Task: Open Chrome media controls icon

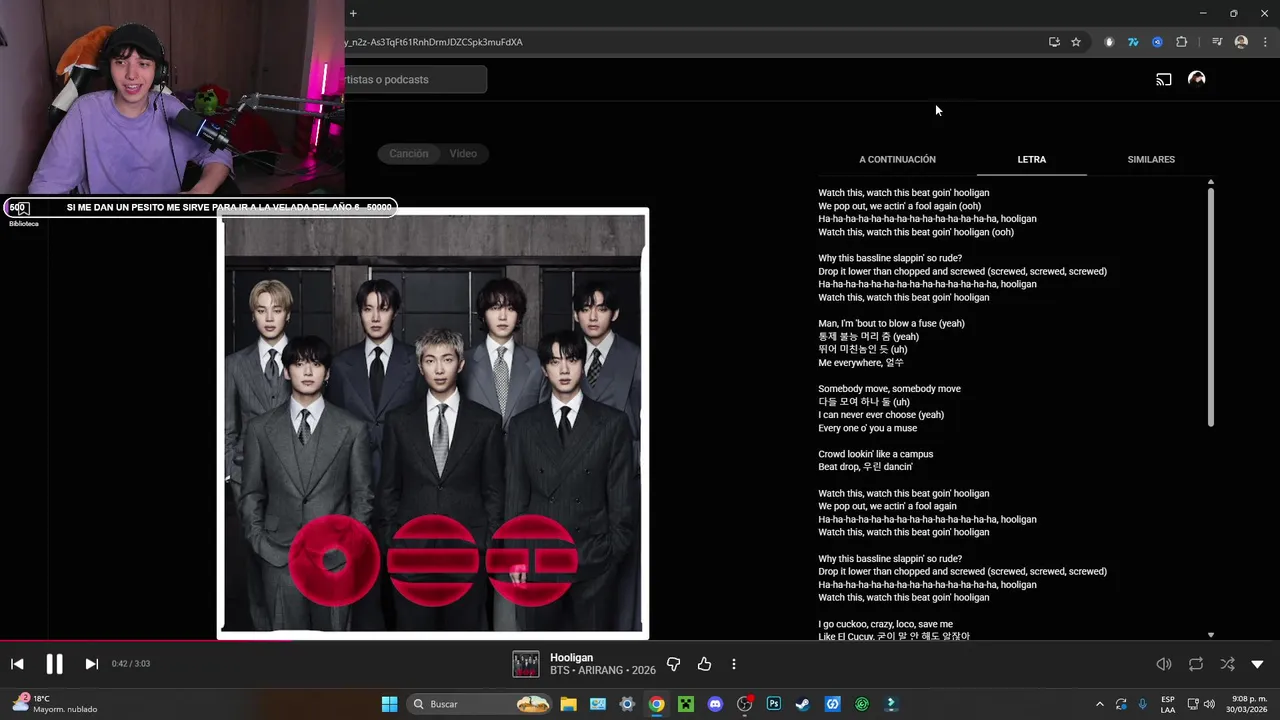Action: pyautogui.click(x=1217, y=42)
